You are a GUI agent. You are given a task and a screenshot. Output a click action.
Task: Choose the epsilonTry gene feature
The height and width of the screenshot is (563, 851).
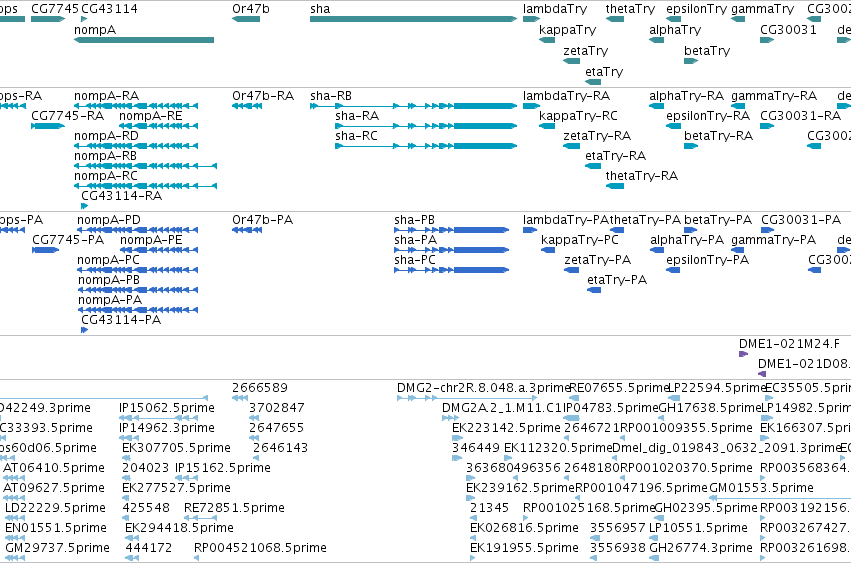tap(674, 19)
